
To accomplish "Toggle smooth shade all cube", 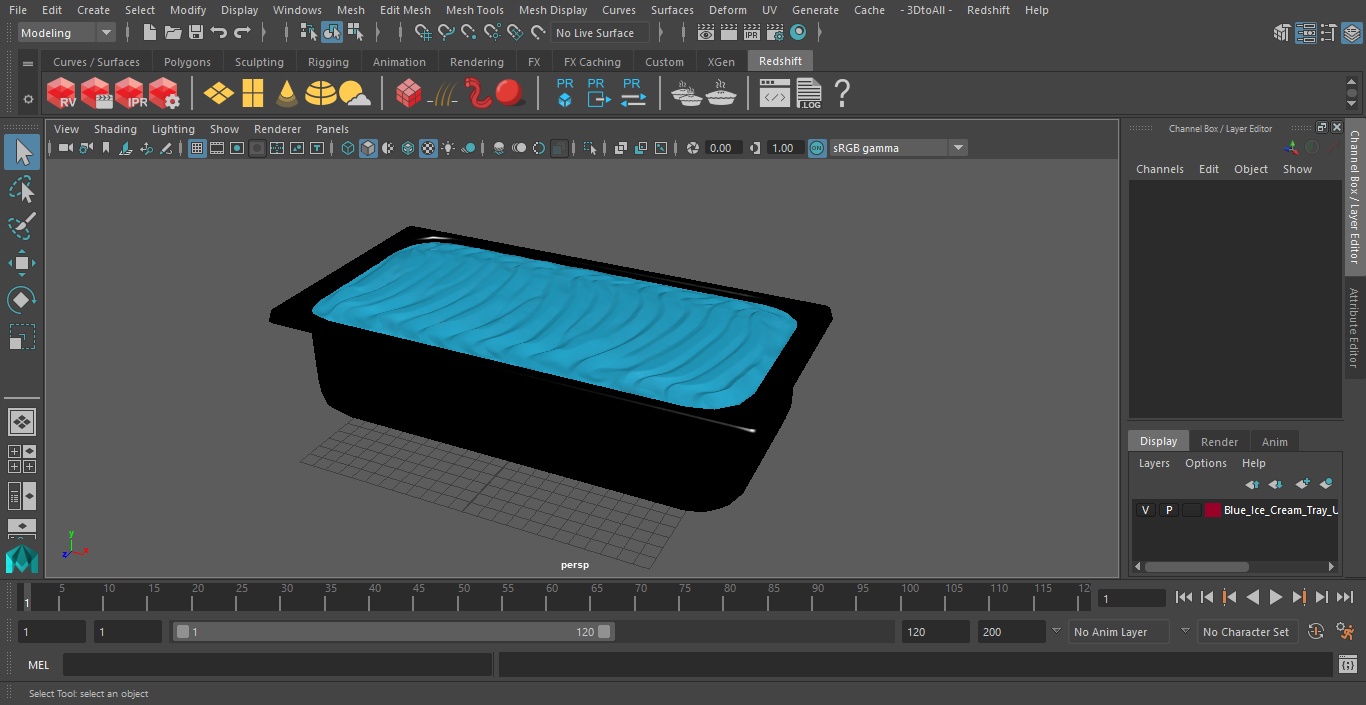I will pyautogui.click(x=368, y=148).
